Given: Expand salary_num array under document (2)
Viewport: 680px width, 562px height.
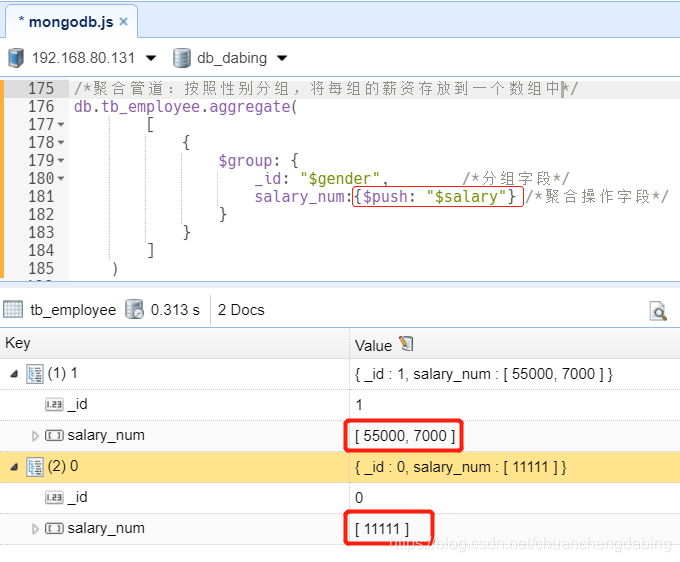Looking at the screenshot, I should click(36, 529).
